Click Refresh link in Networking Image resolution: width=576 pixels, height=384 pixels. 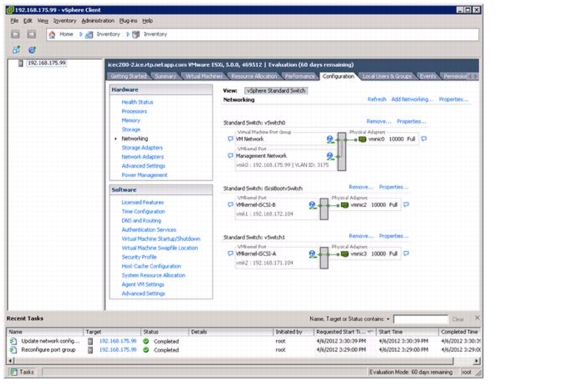377,99
